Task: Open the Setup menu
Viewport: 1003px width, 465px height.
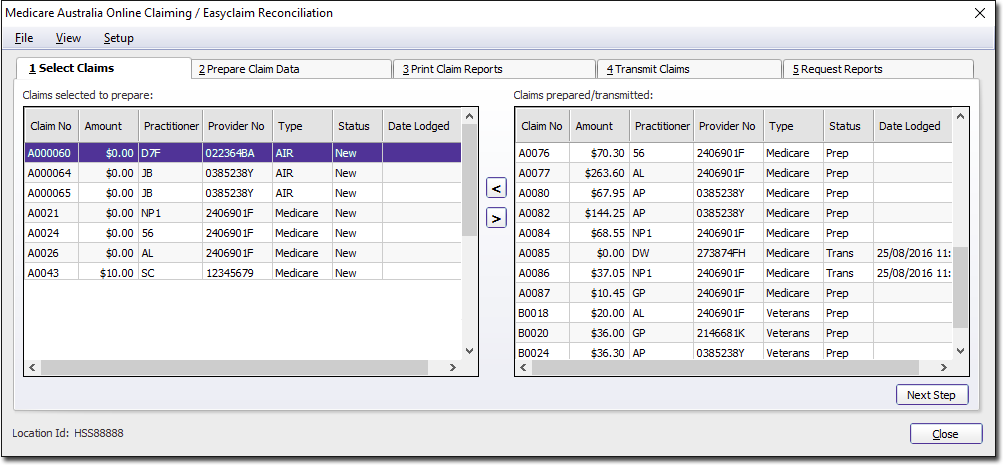Action: pos(118,38)
